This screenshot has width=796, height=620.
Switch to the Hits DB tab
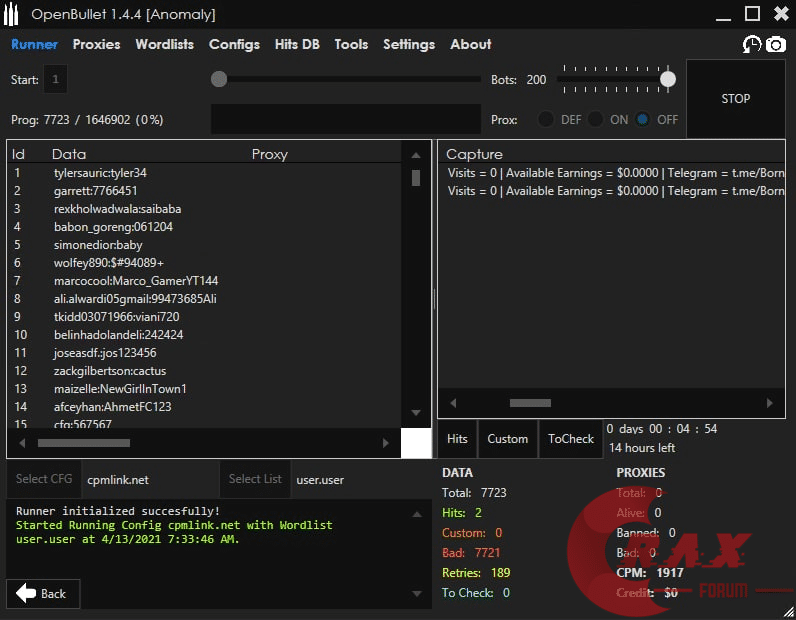pos(298,44)
